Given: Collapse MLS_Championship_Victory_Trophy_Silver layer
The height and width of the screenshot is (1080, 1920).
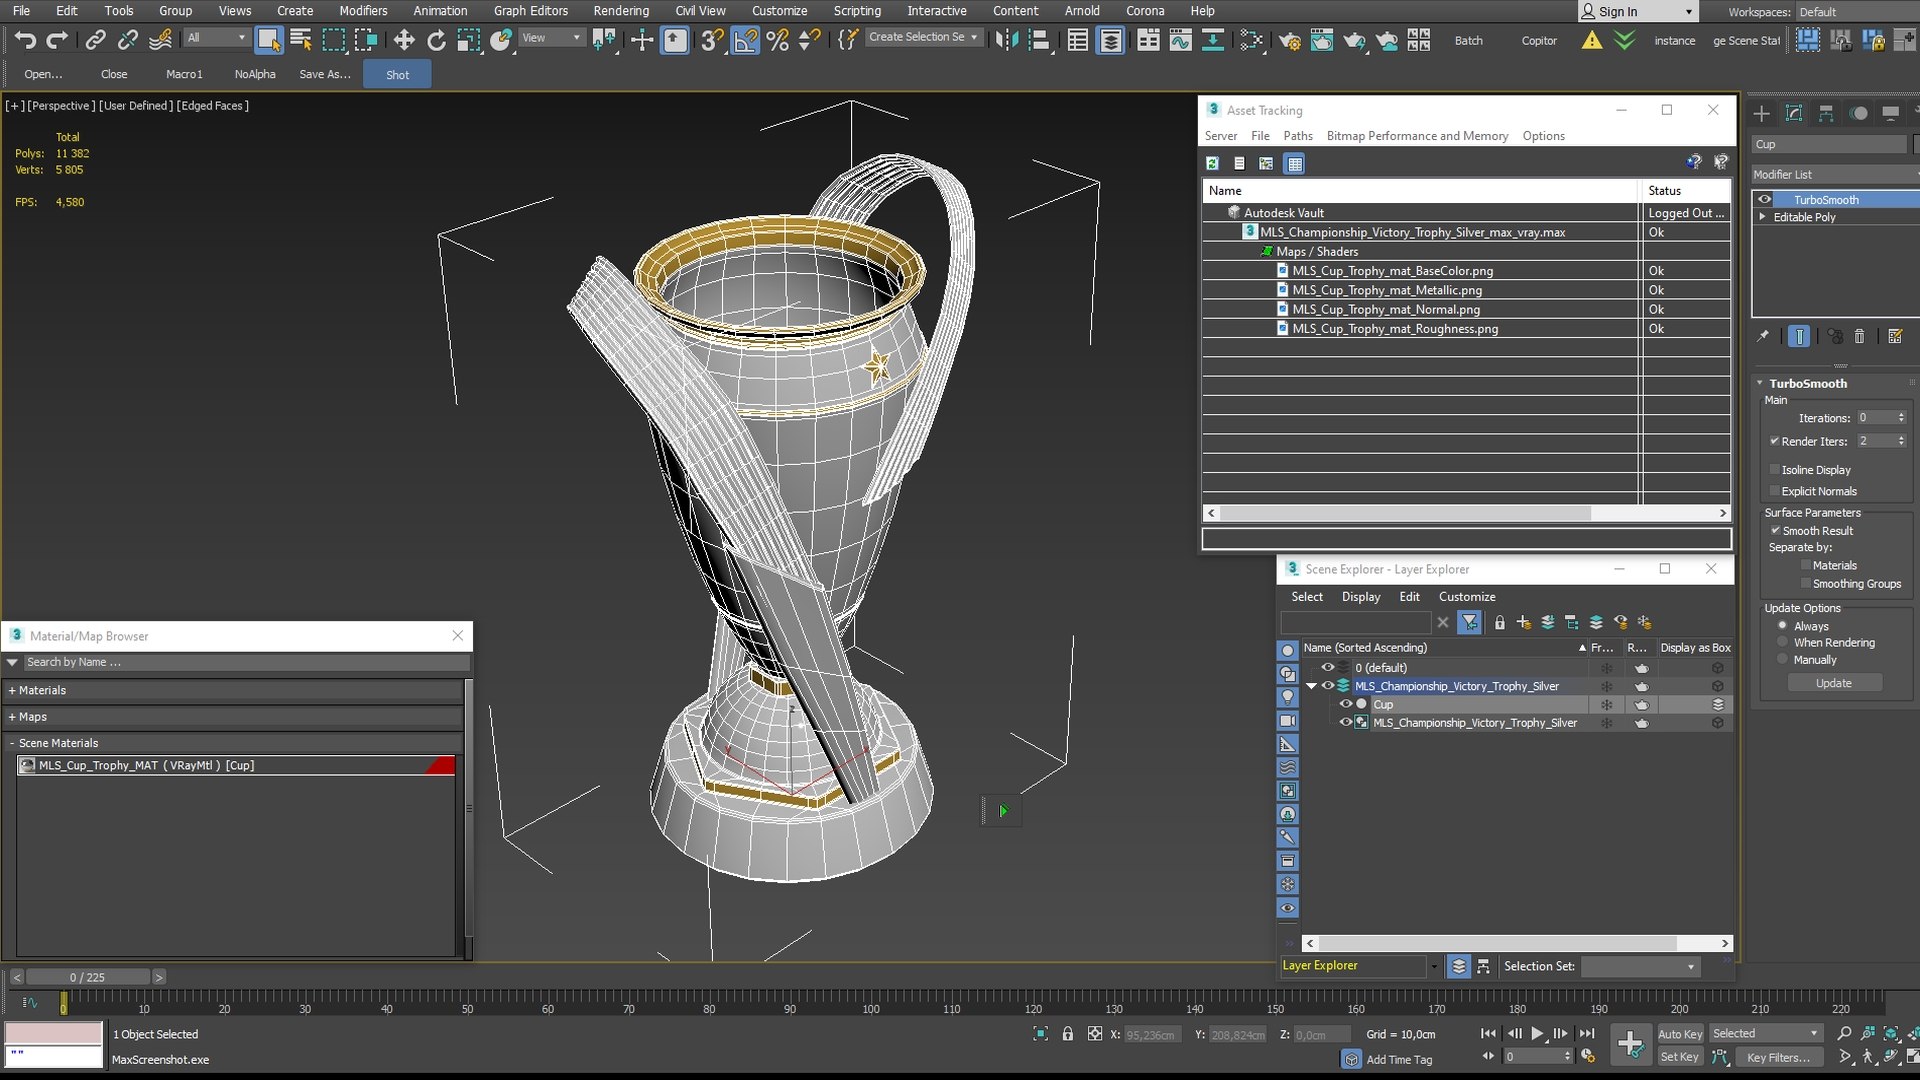Looking at the screenshot, I should point(1311,686).
